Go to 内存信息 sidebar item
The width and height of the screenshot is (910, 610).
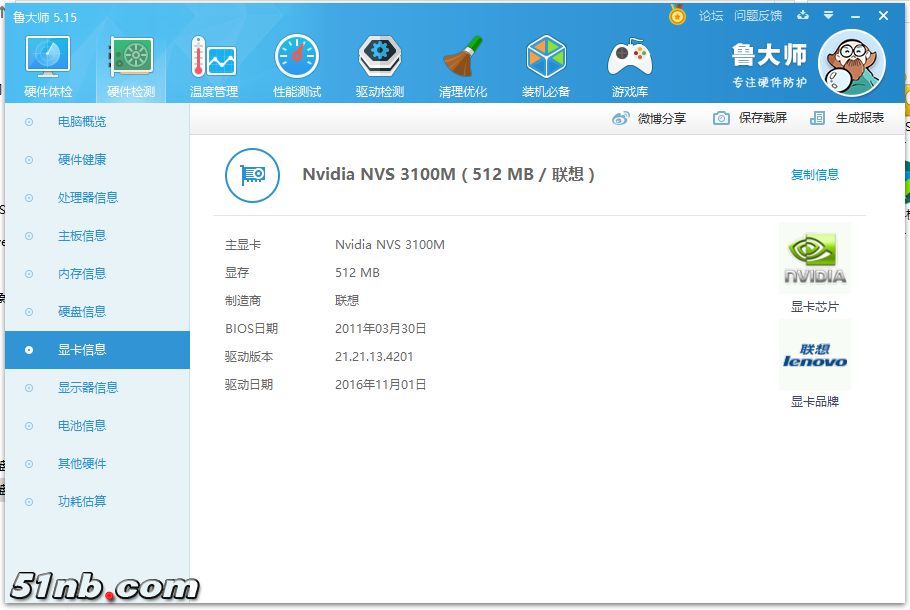(82, 274)
